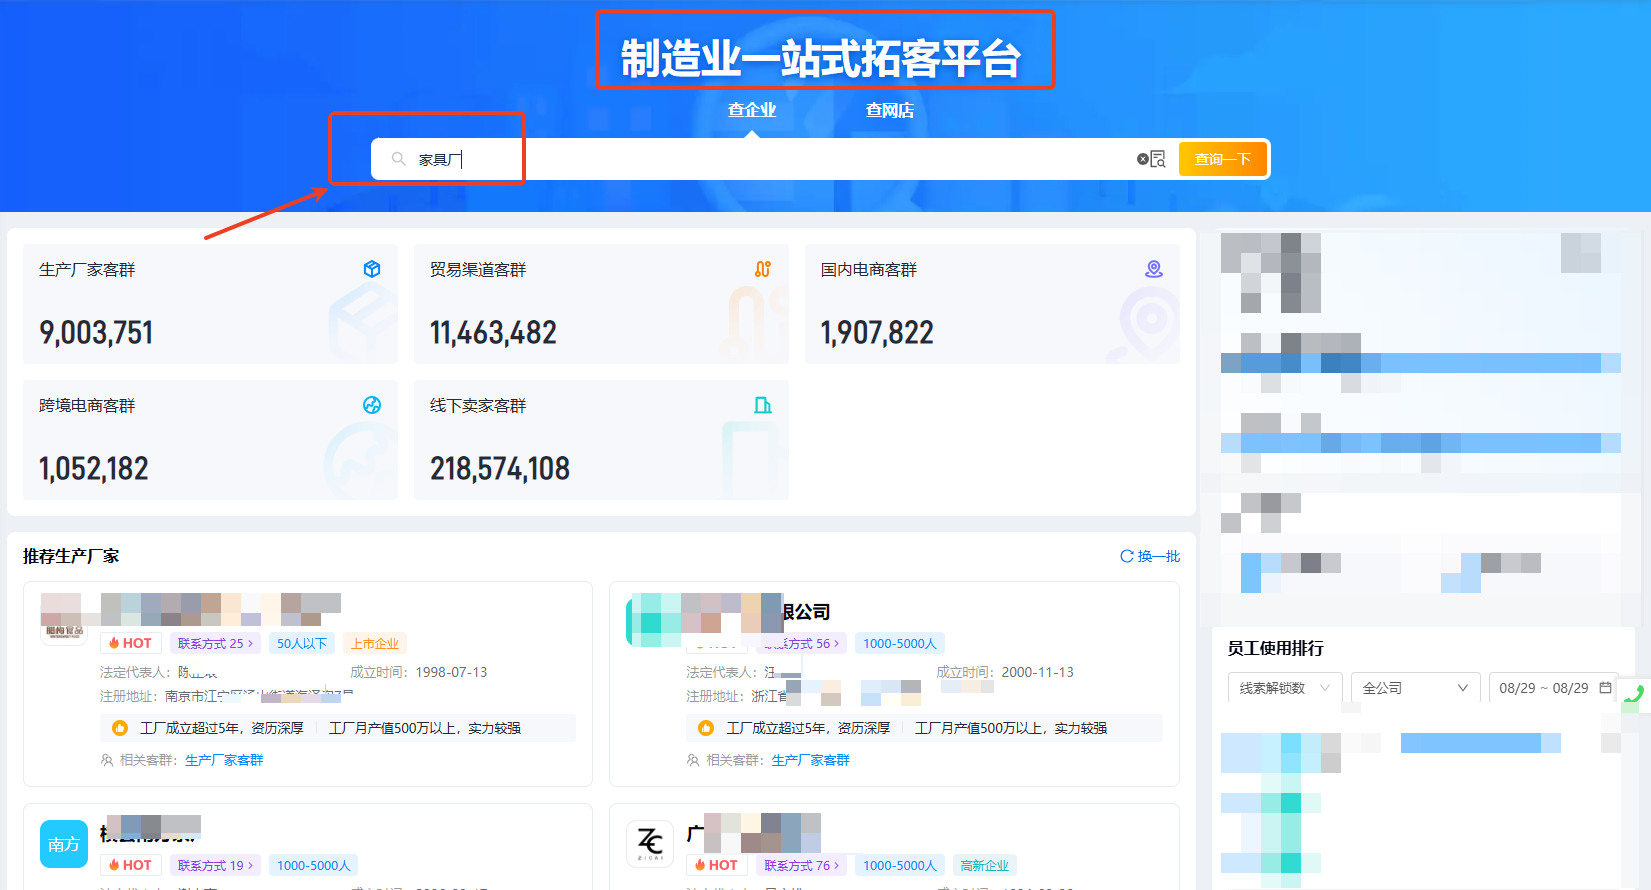Switch to the 查网店 tab
This screenshot has height=890, width=1651.
point(889,110)
